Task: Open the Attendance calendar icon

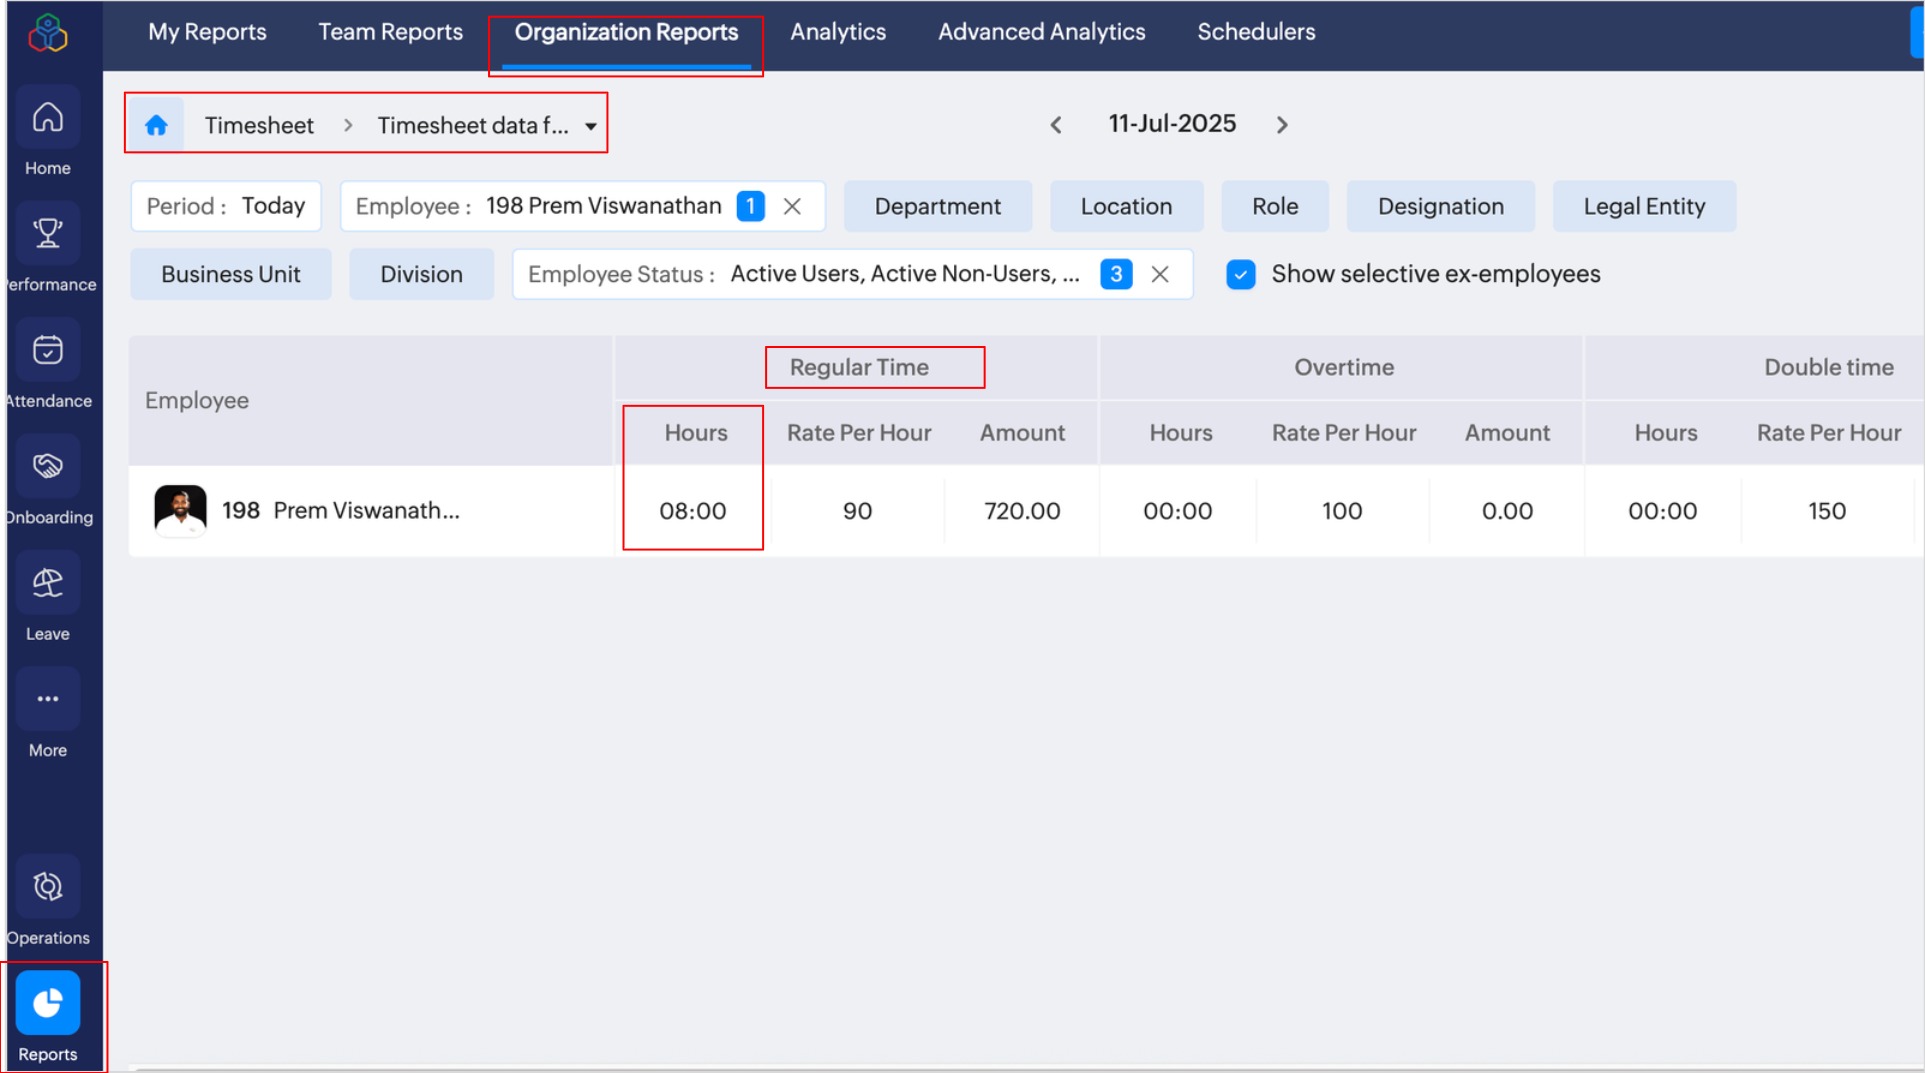Action: [47, 350]
